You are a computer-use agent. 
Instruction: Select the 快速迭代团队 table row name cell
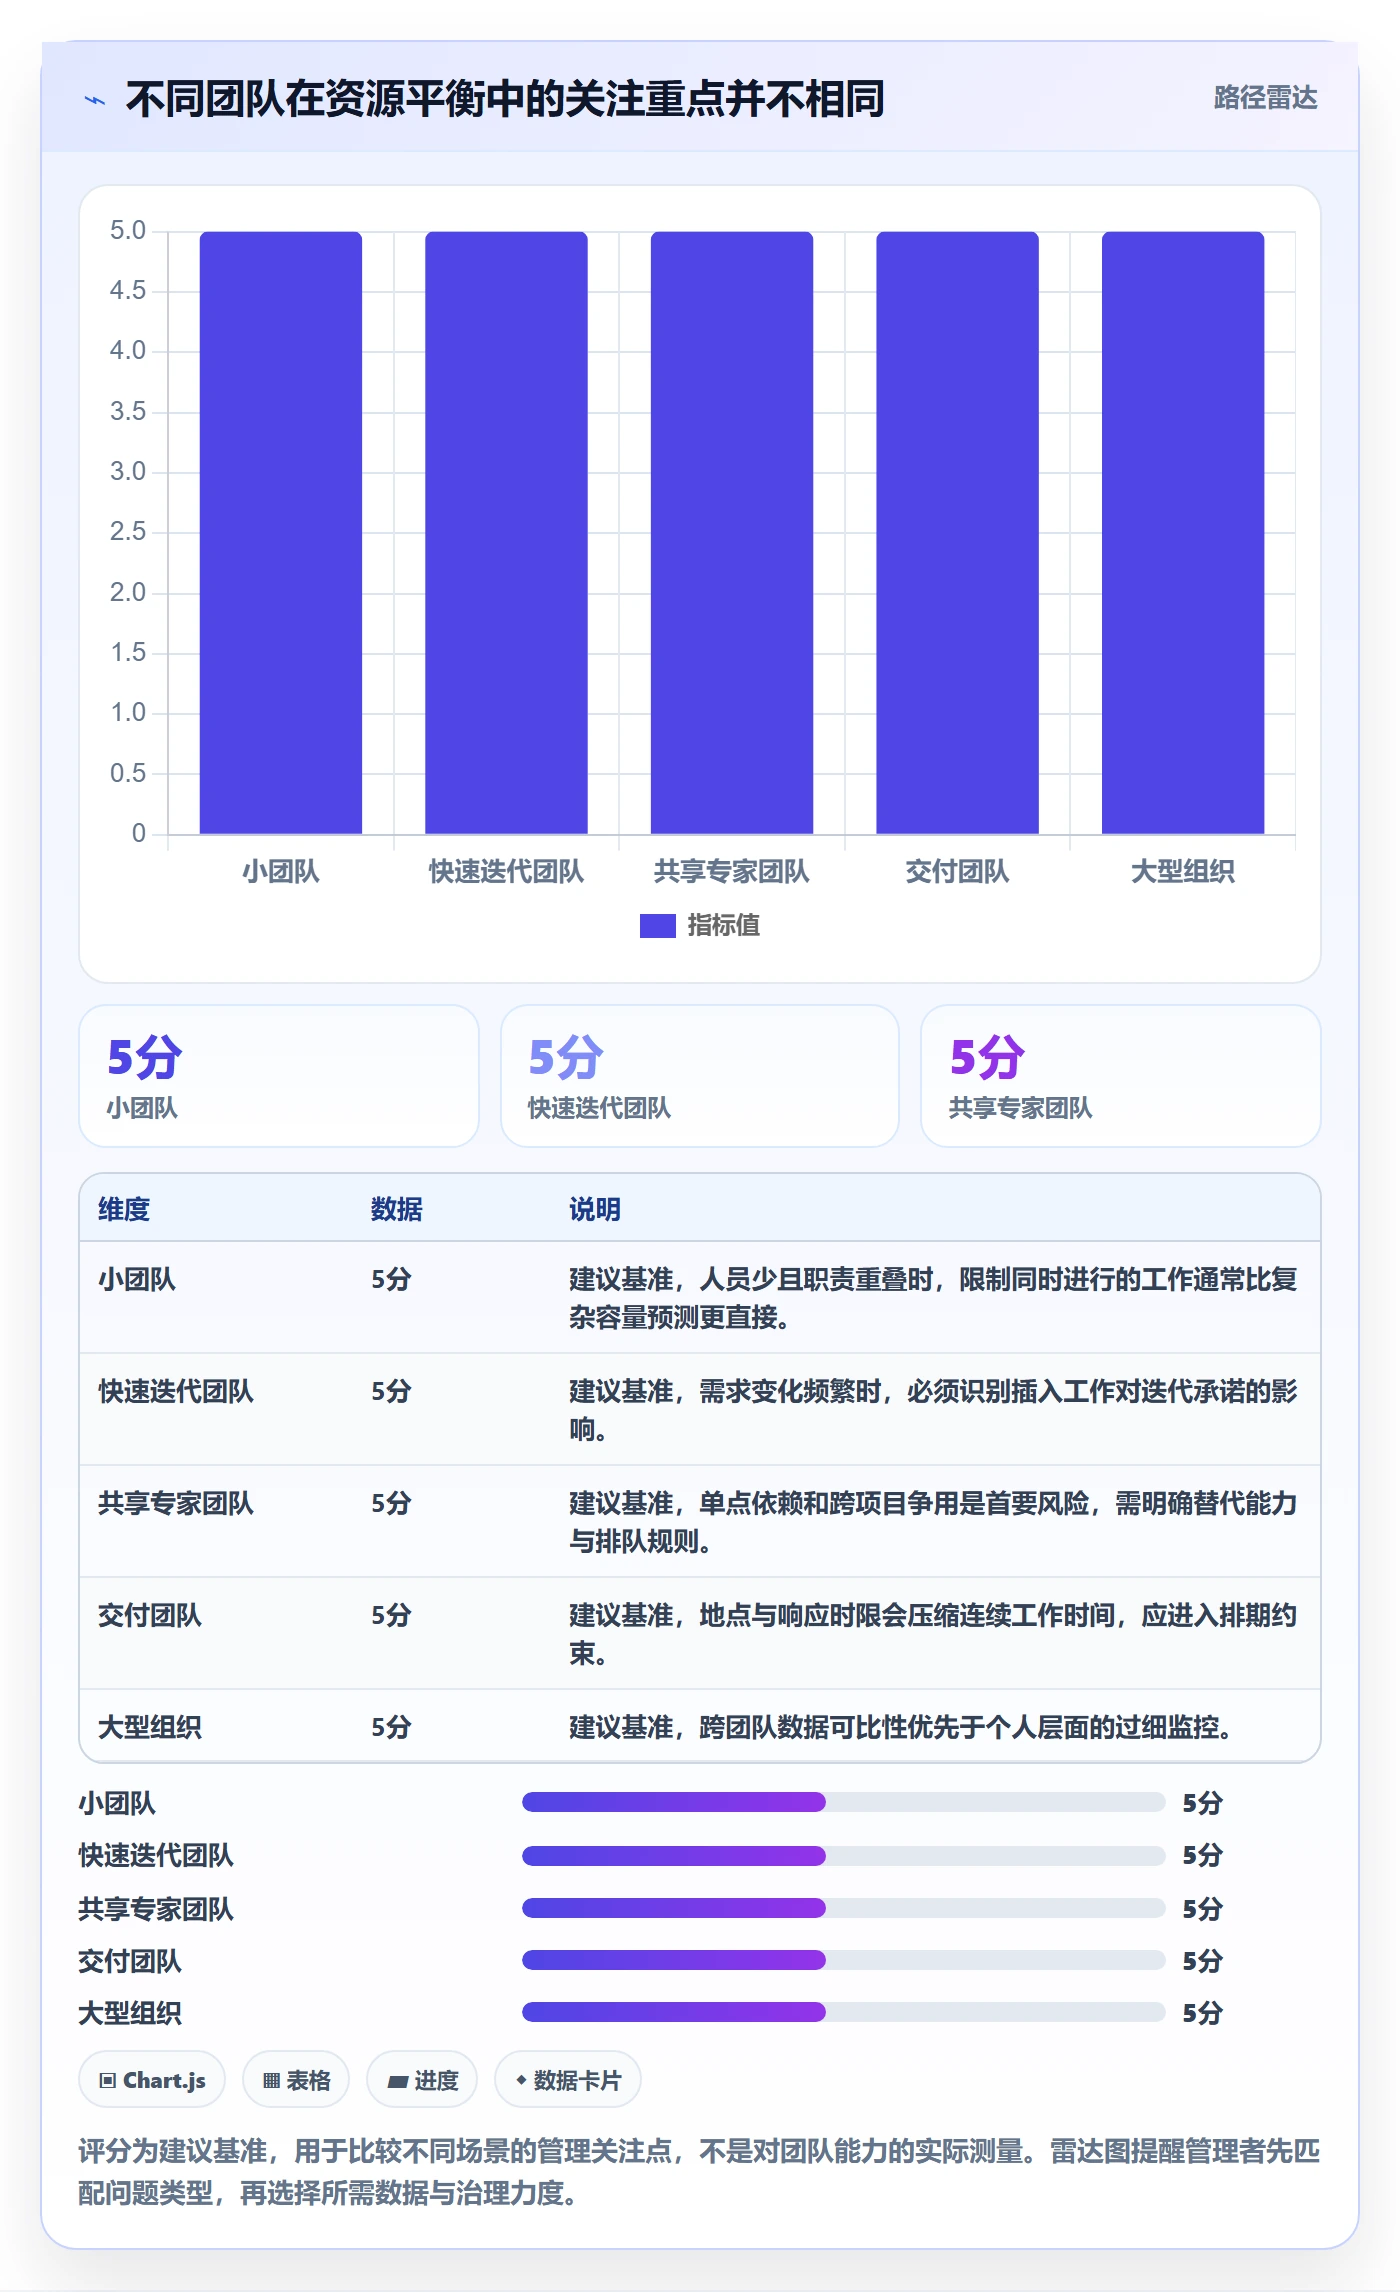click(x=176, y=1391)
